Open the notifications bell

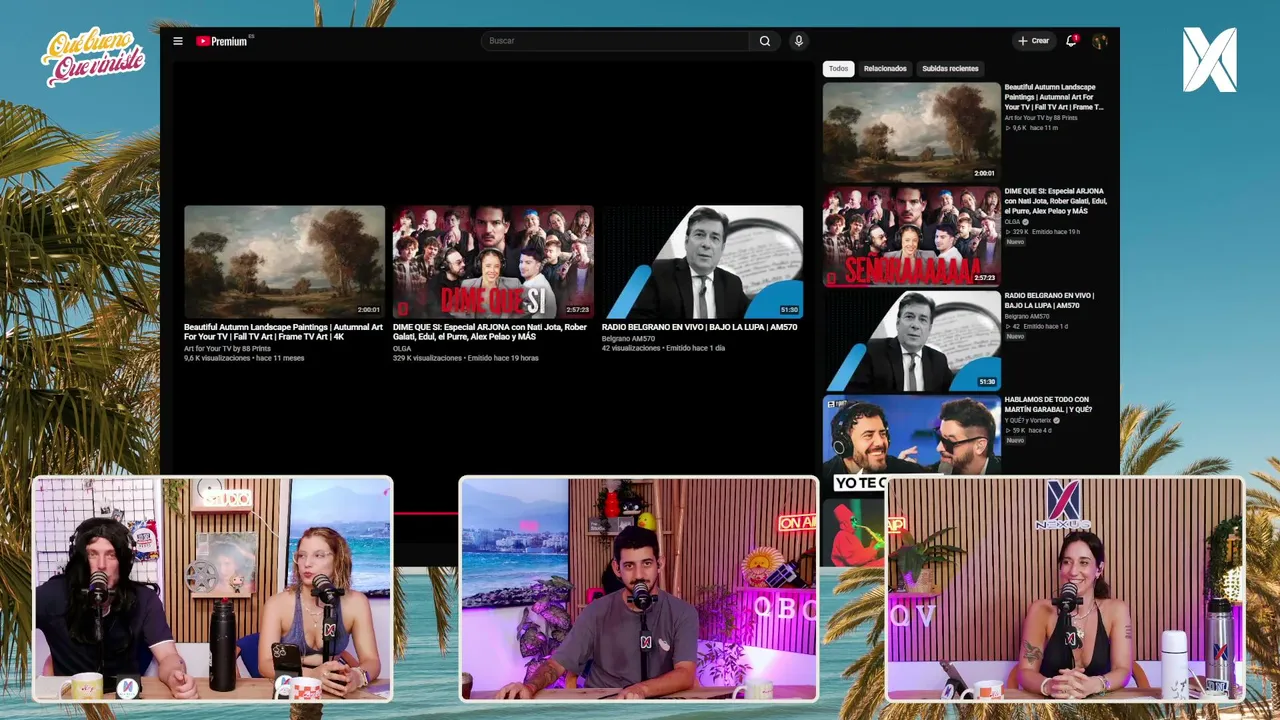coord(1071,41)
